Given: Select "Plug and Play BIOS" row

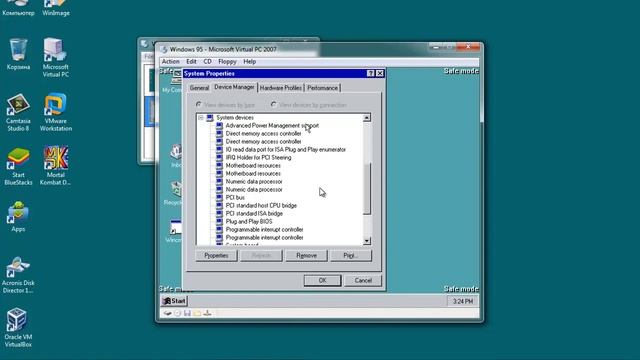Looking at the screenshot, I should pyautogui.click(x=249, y=221).
